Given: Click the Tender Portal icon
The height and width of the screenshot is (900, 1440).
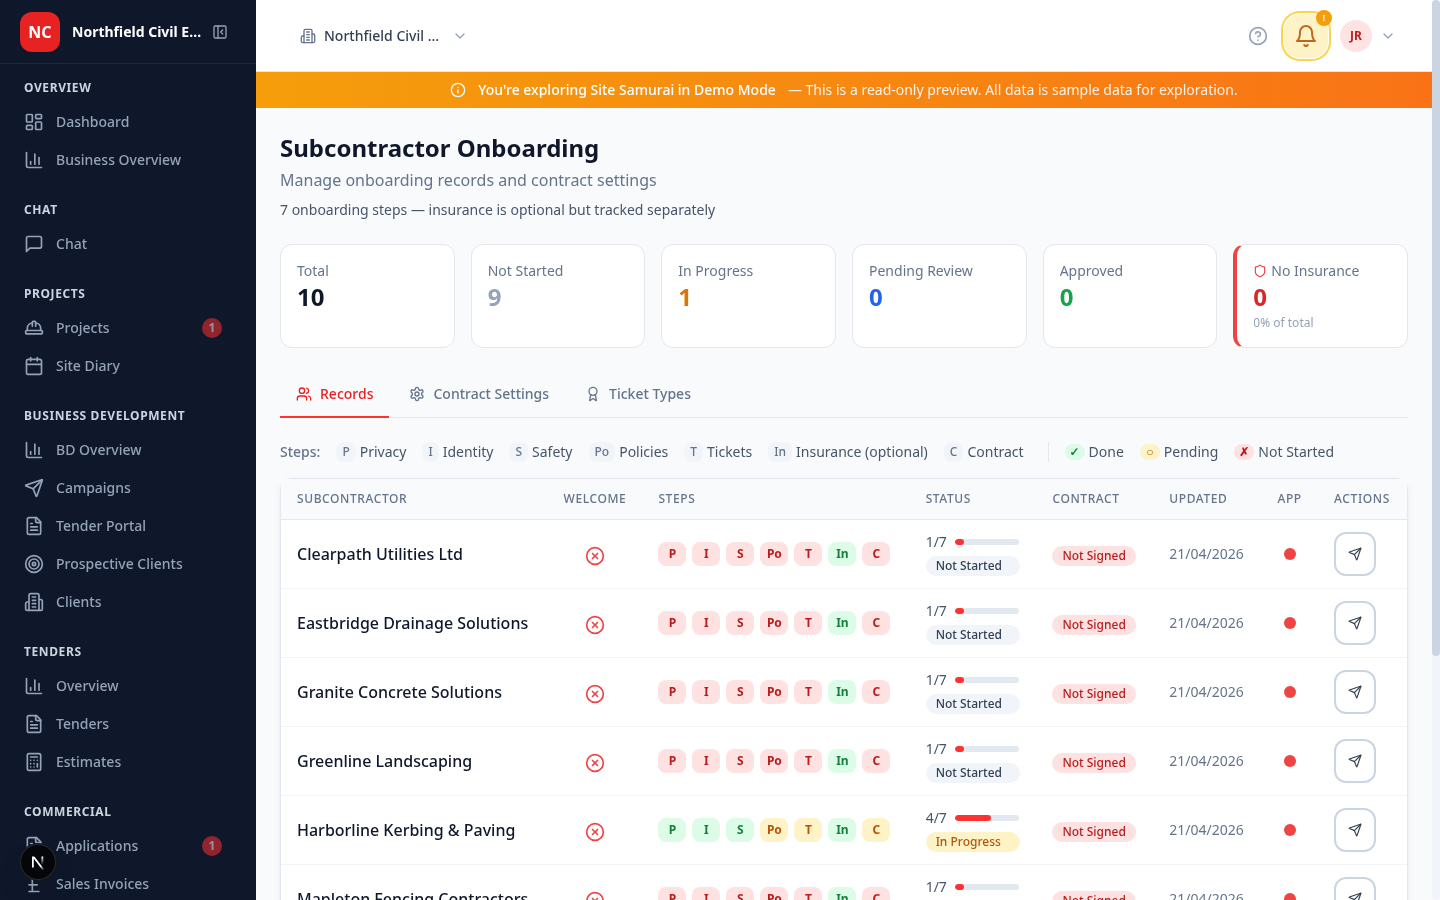Looking at the screenshot, I should [x=36, y=525].
